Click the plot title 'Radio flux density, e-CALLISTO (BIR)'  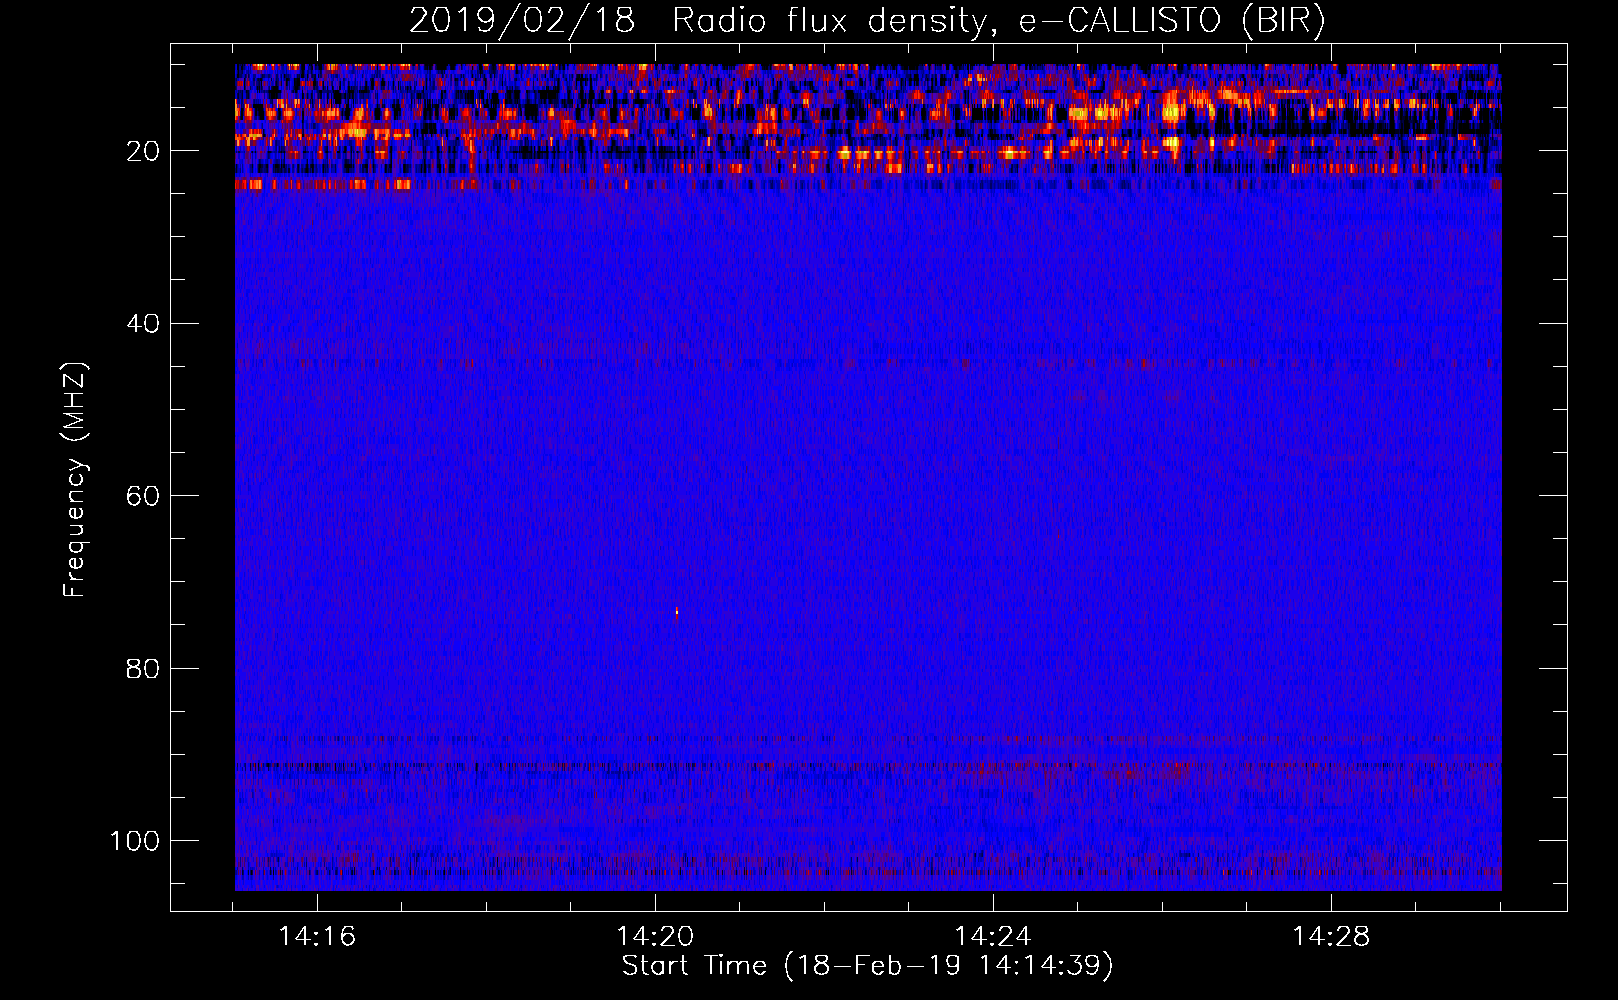[998, 20]
